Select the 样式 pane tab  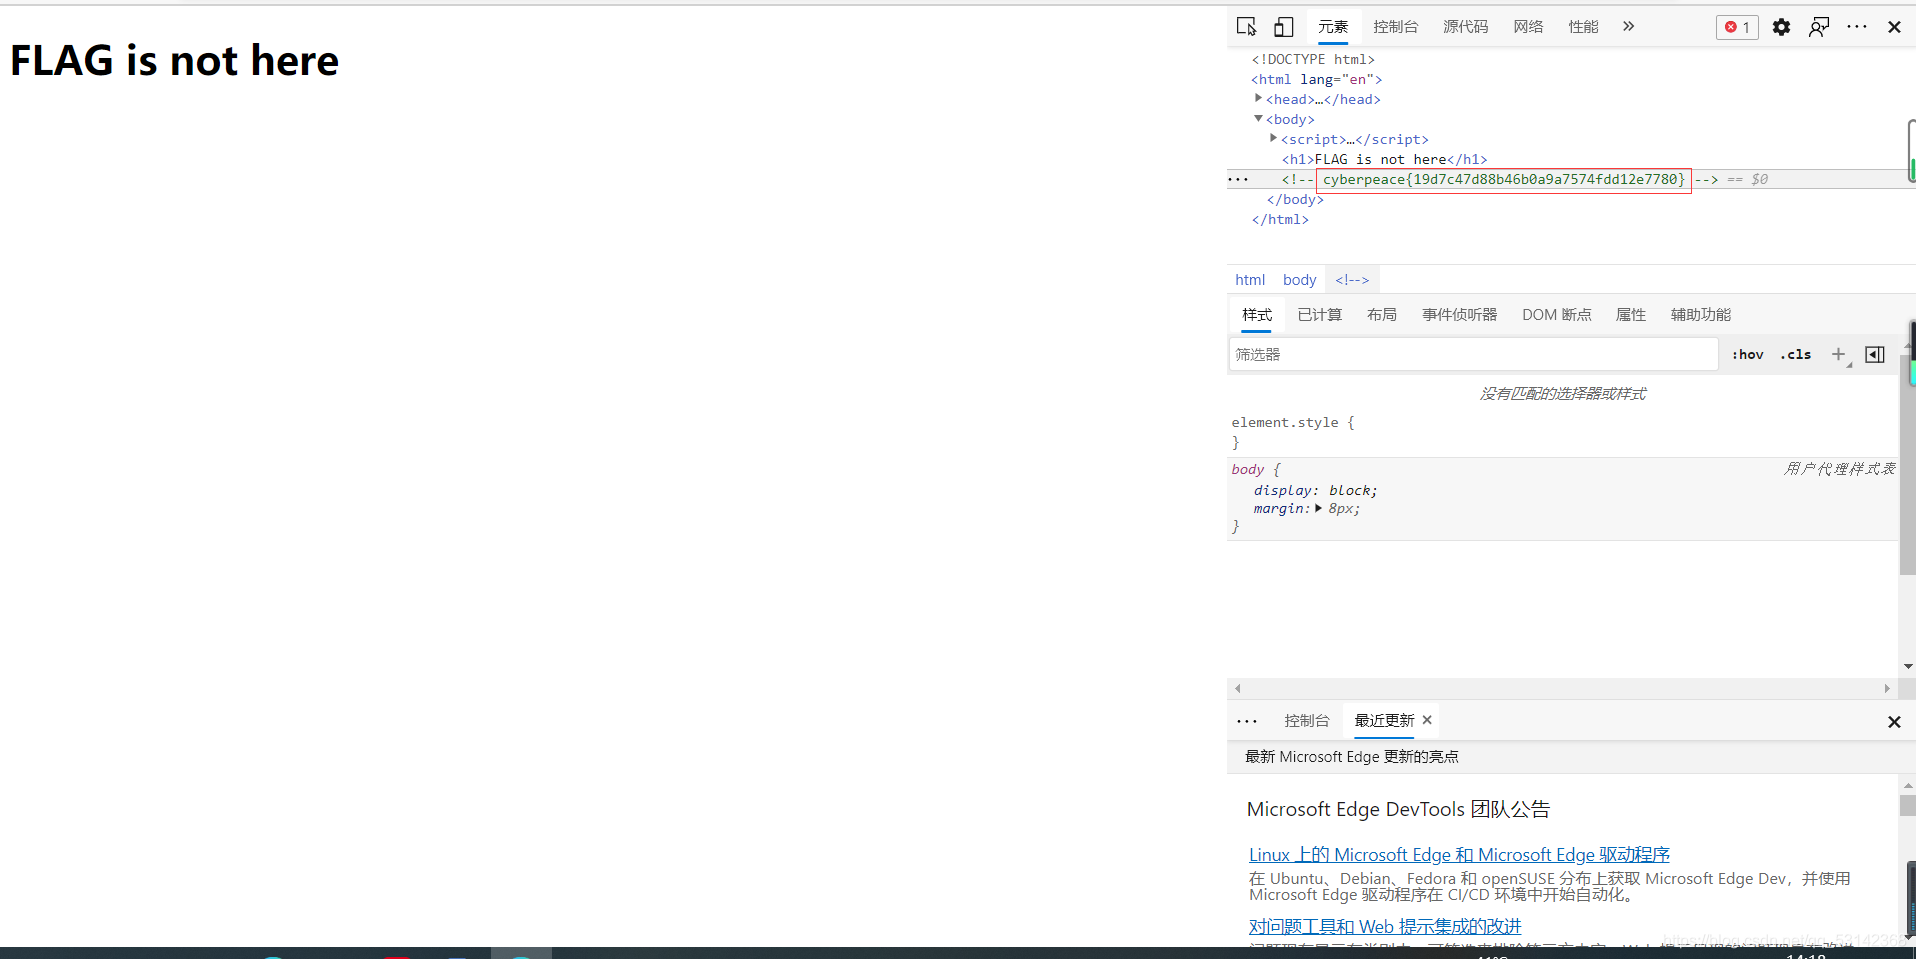[x=1257, y=315]
